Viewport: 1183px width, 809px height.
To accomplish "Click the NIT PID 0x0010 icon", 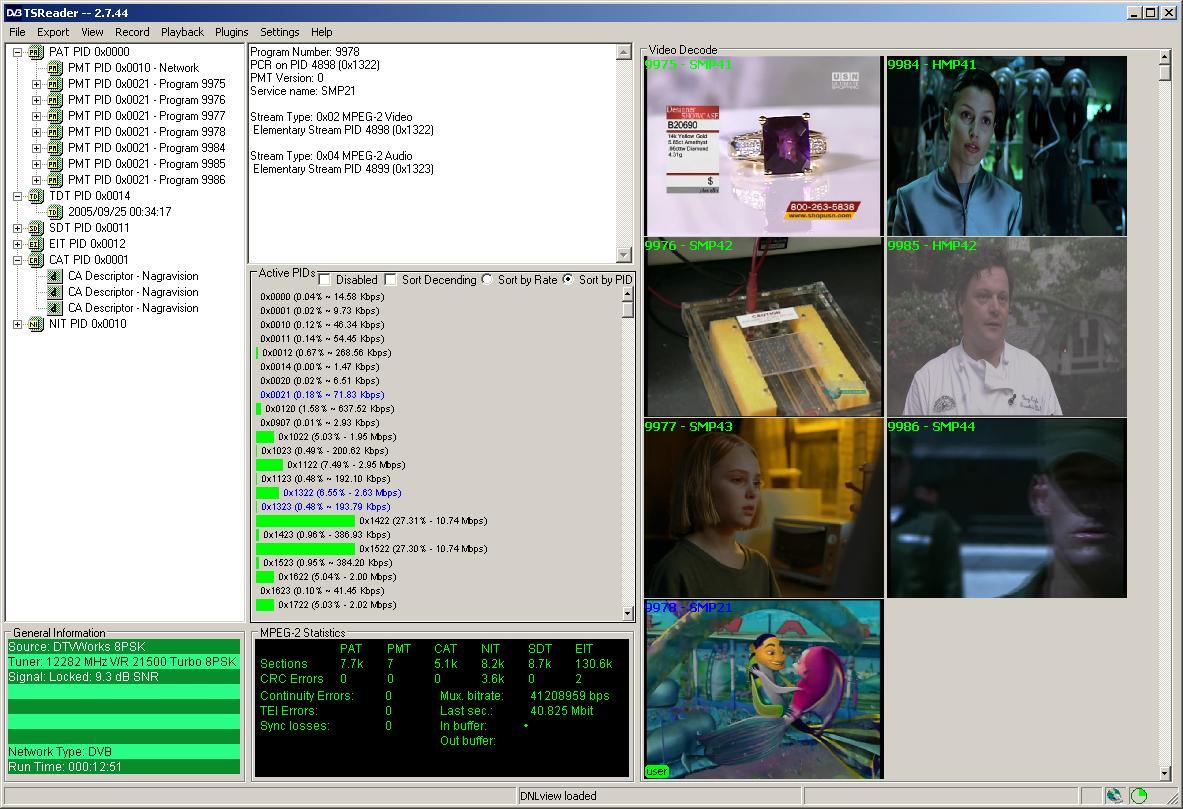I will click(x=35, y=325).
